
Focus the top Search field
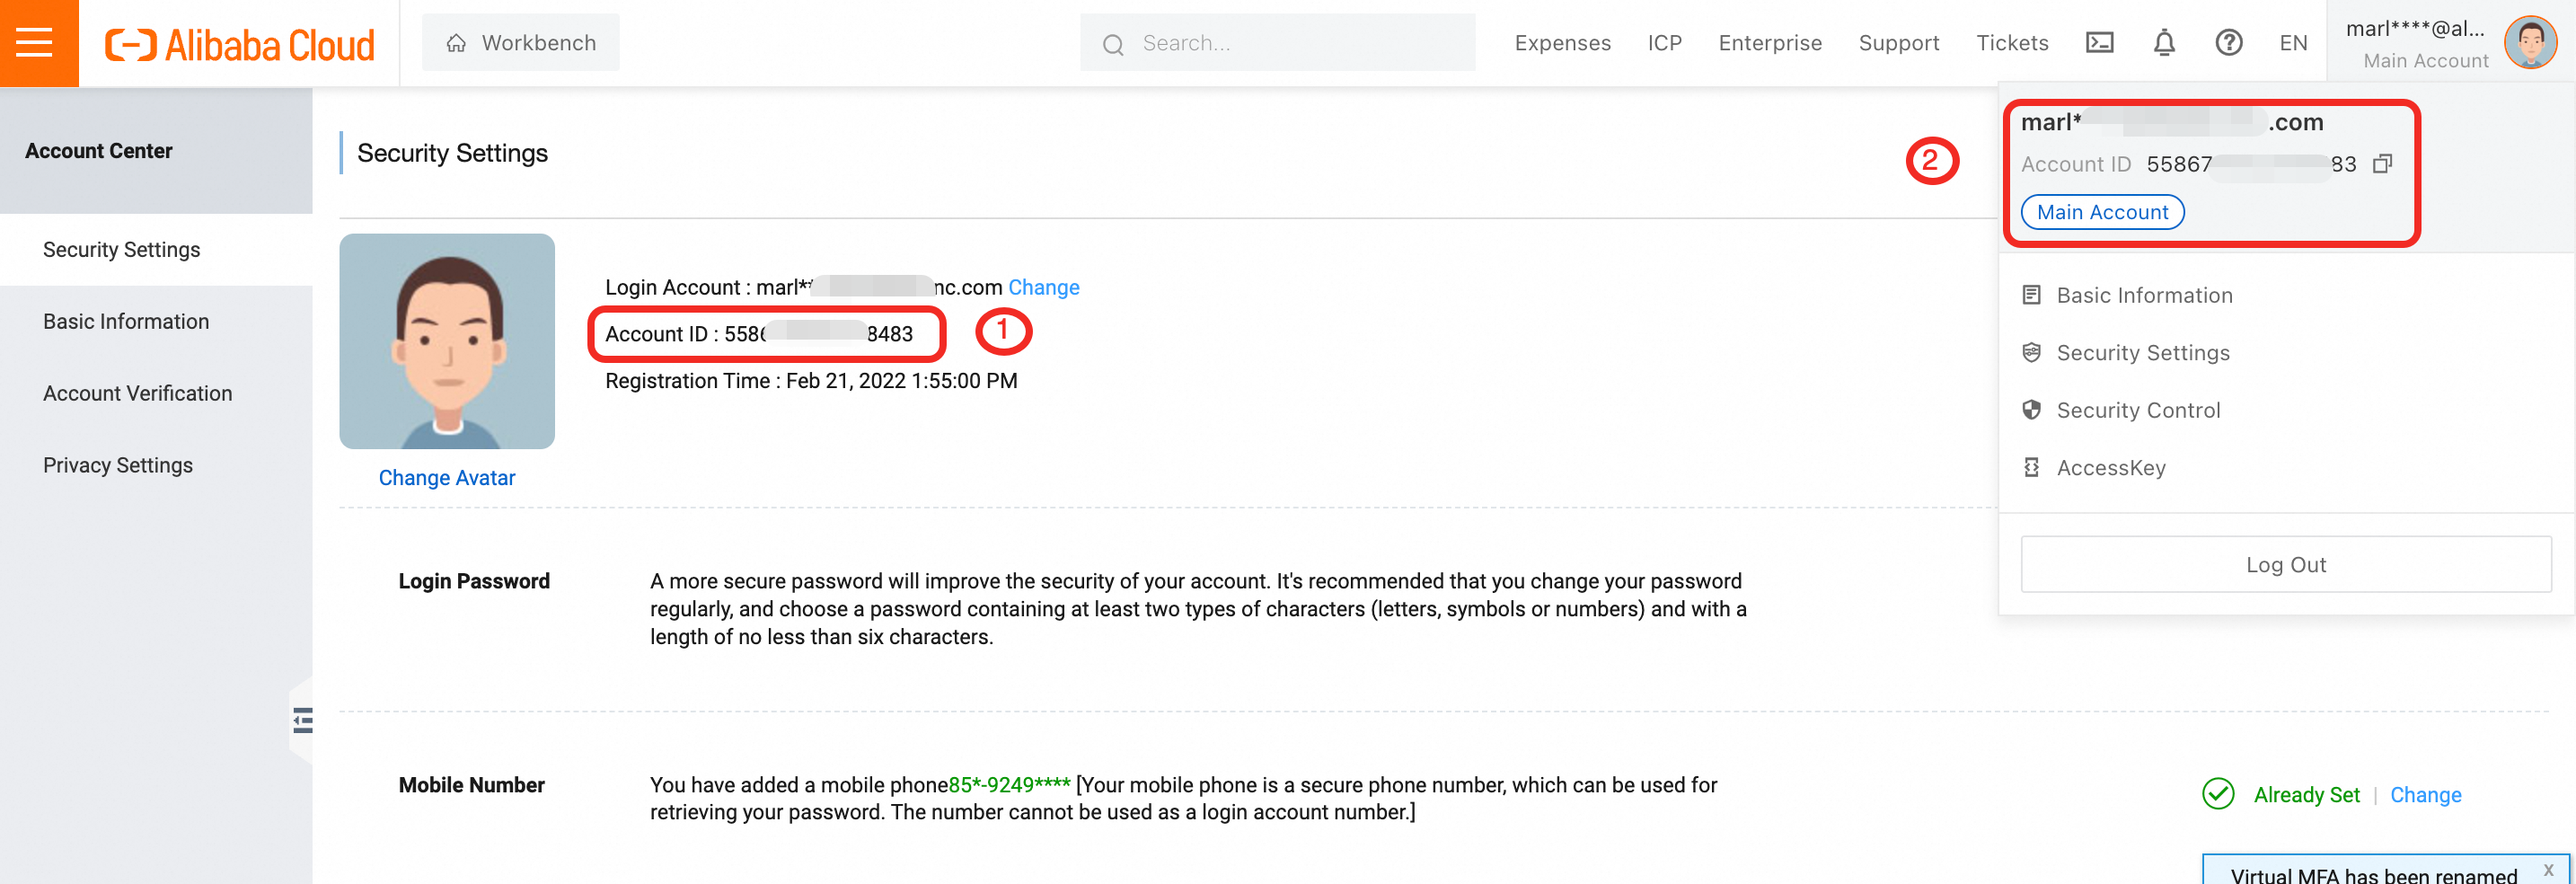point(1277,43)
